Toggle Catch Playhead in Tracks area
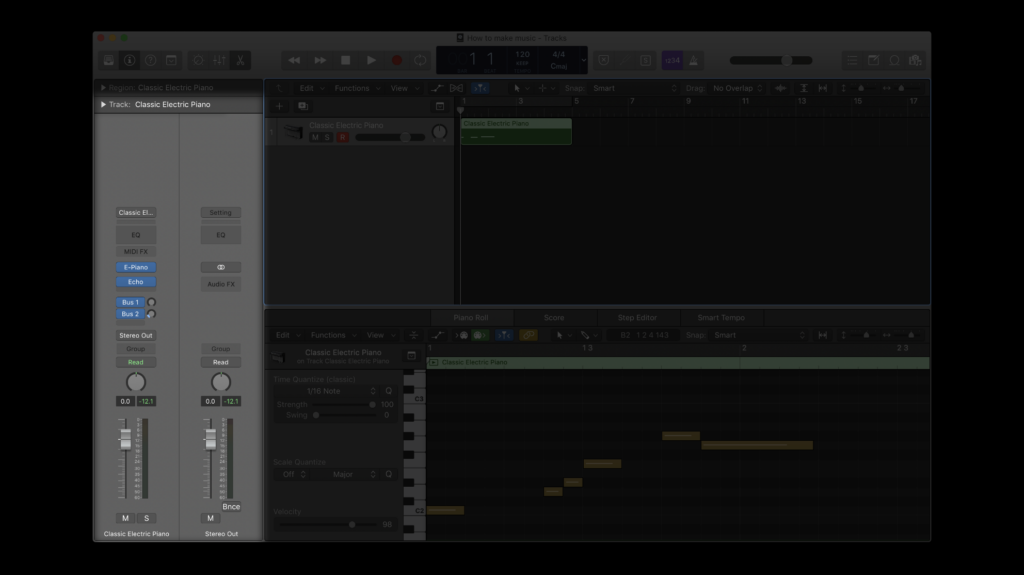The height and width of the screenshot is (575, 1024). pyautogui.click(x=480, y=88)
